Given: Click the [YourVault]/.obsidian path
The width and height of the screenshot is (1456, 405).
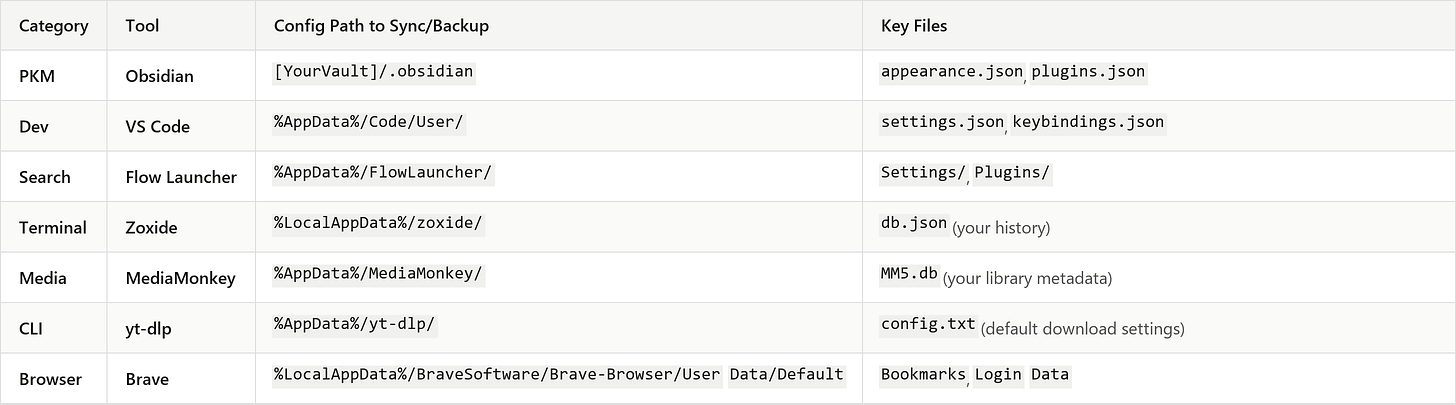Looking at the screenshot, I should coord(374,72).
